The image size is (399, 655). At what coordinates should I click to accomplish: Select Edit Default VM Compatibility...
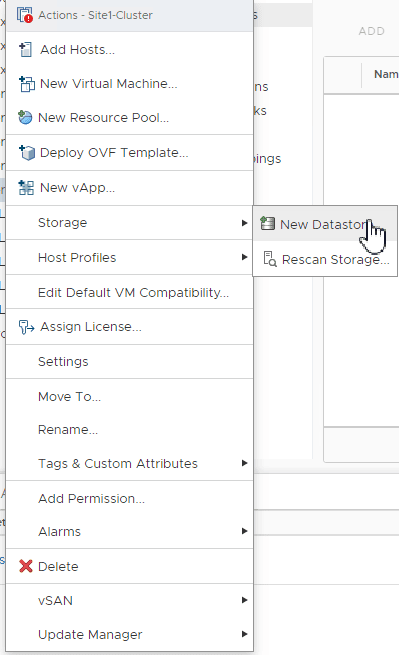coord(130,292)
